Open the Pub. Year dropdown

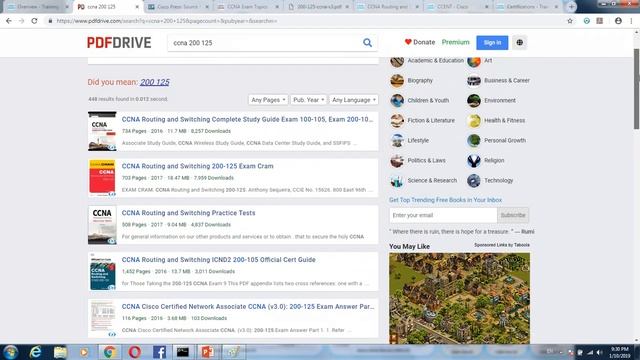[x=309, y=100]
